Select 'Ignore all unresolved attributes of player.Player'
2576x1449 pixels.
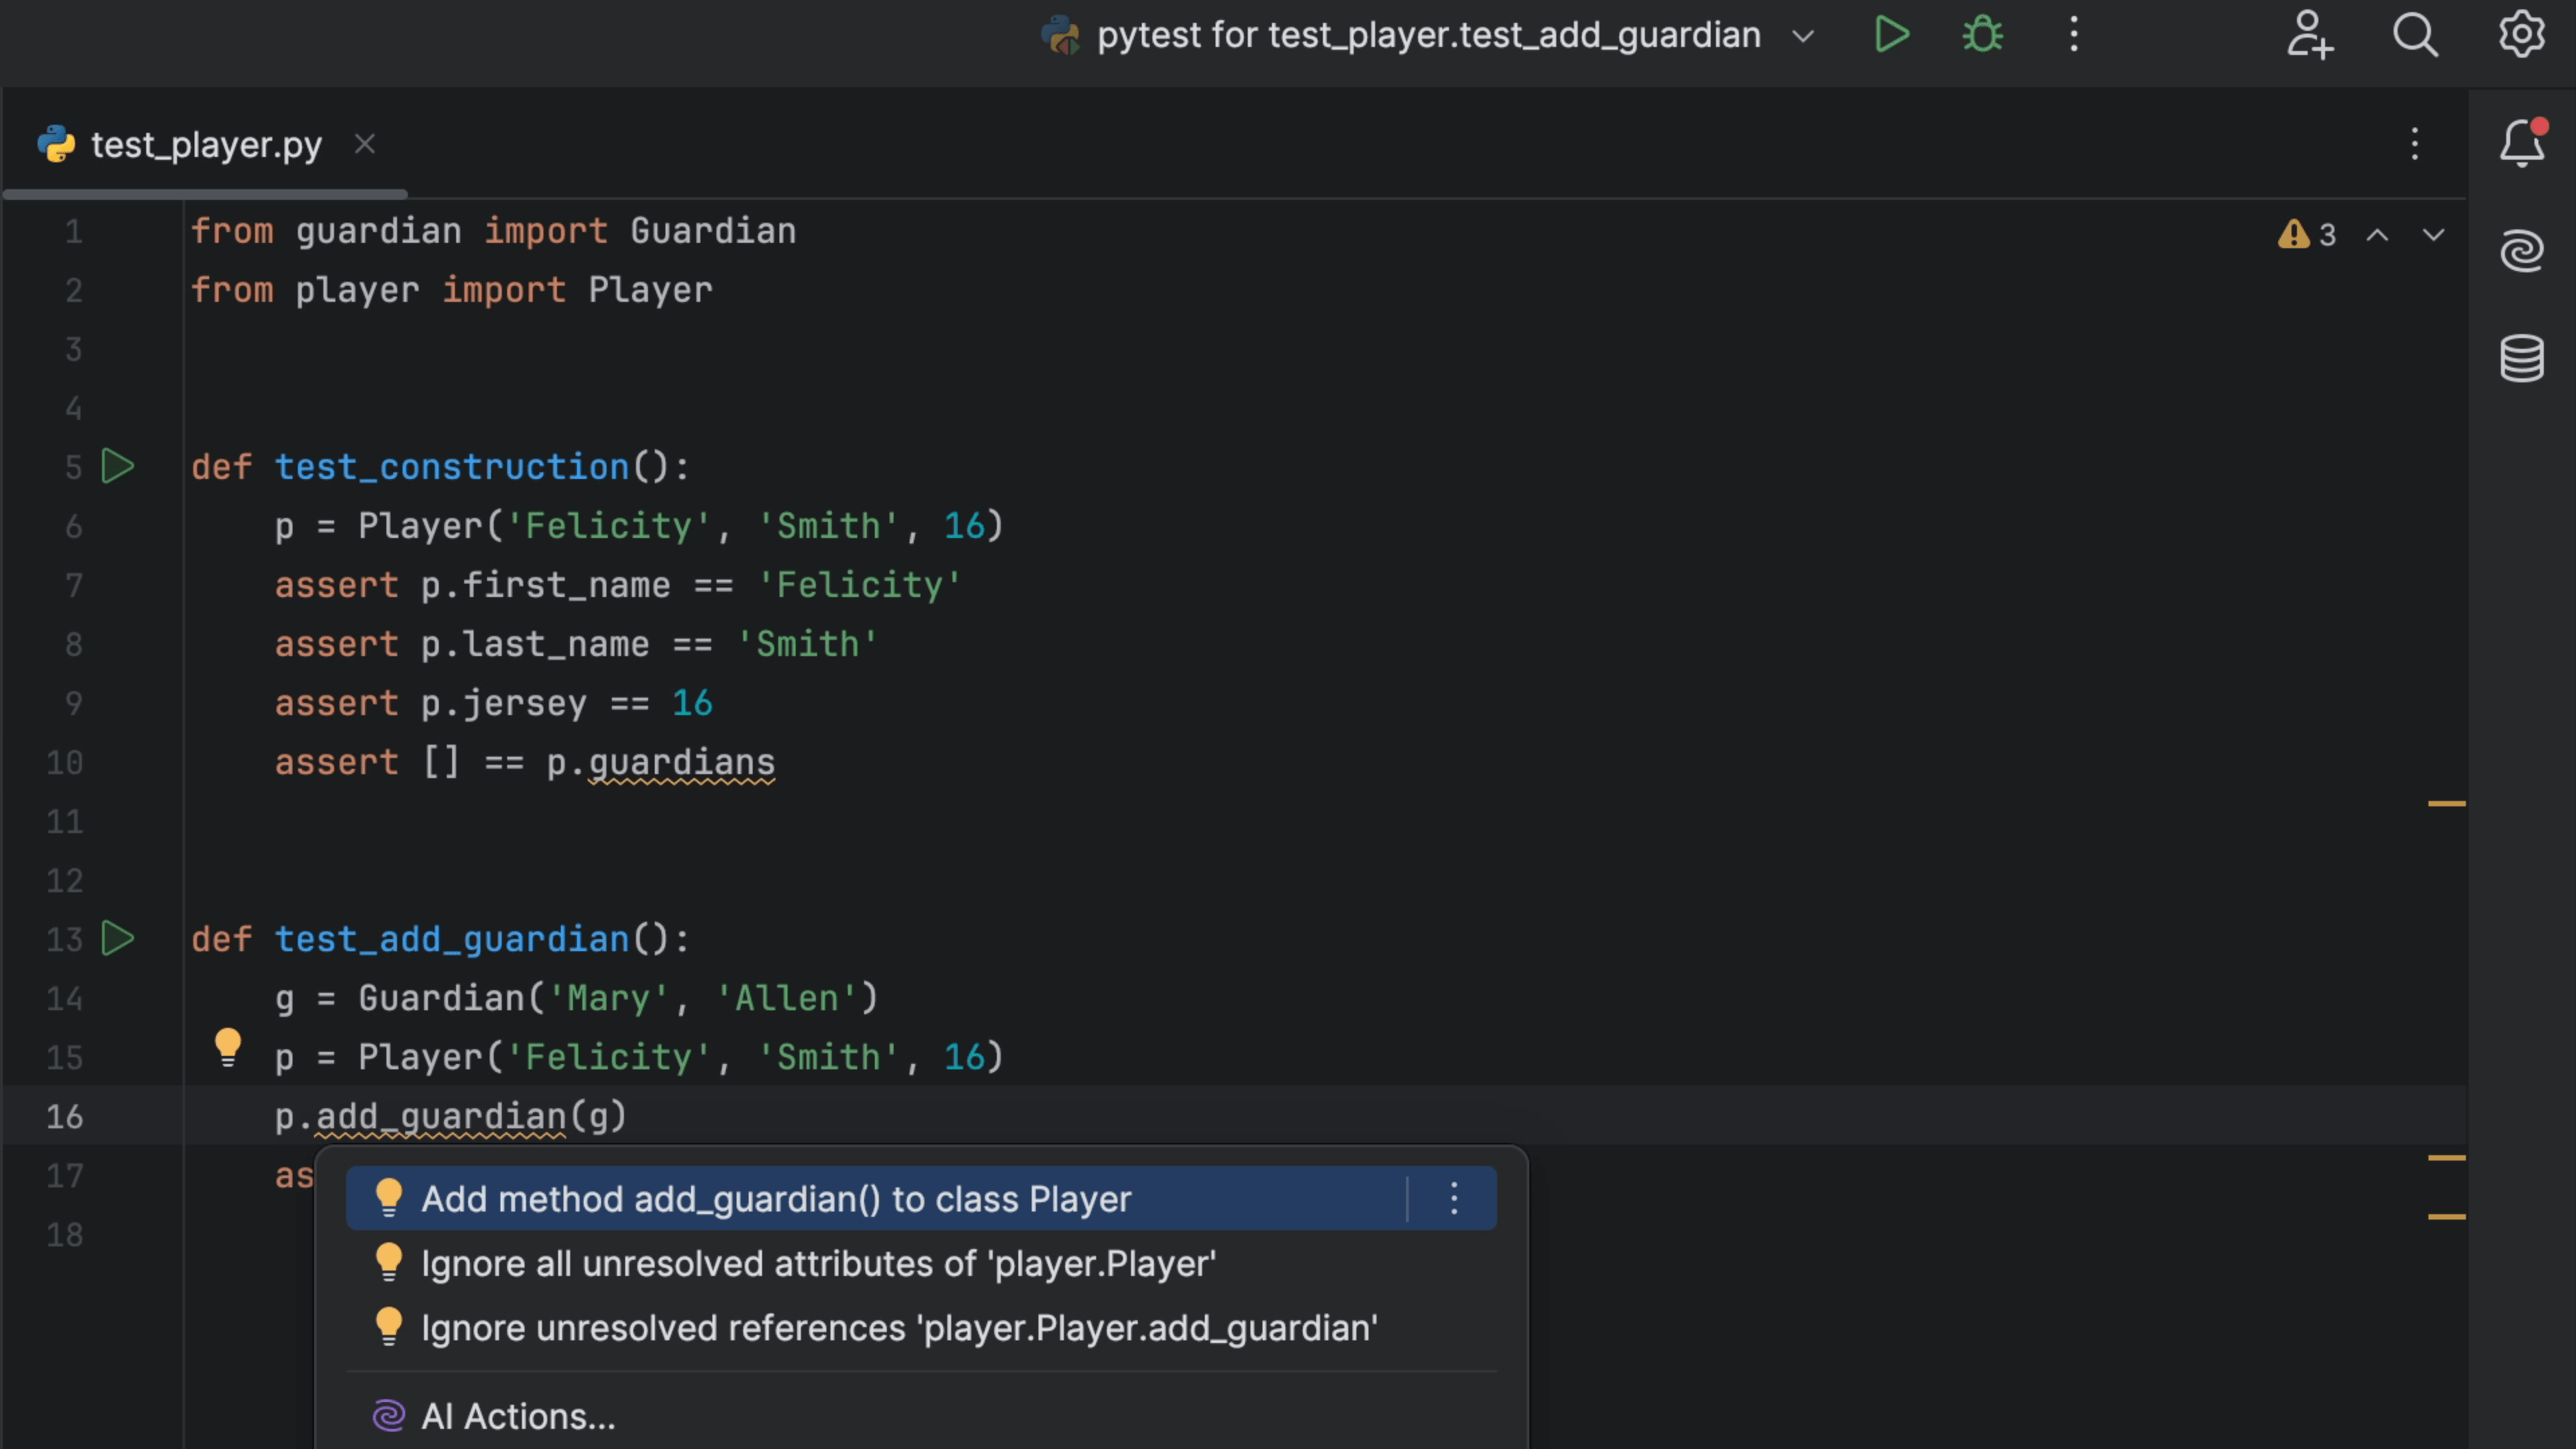pyautogui.click(x=817, y=1263)
